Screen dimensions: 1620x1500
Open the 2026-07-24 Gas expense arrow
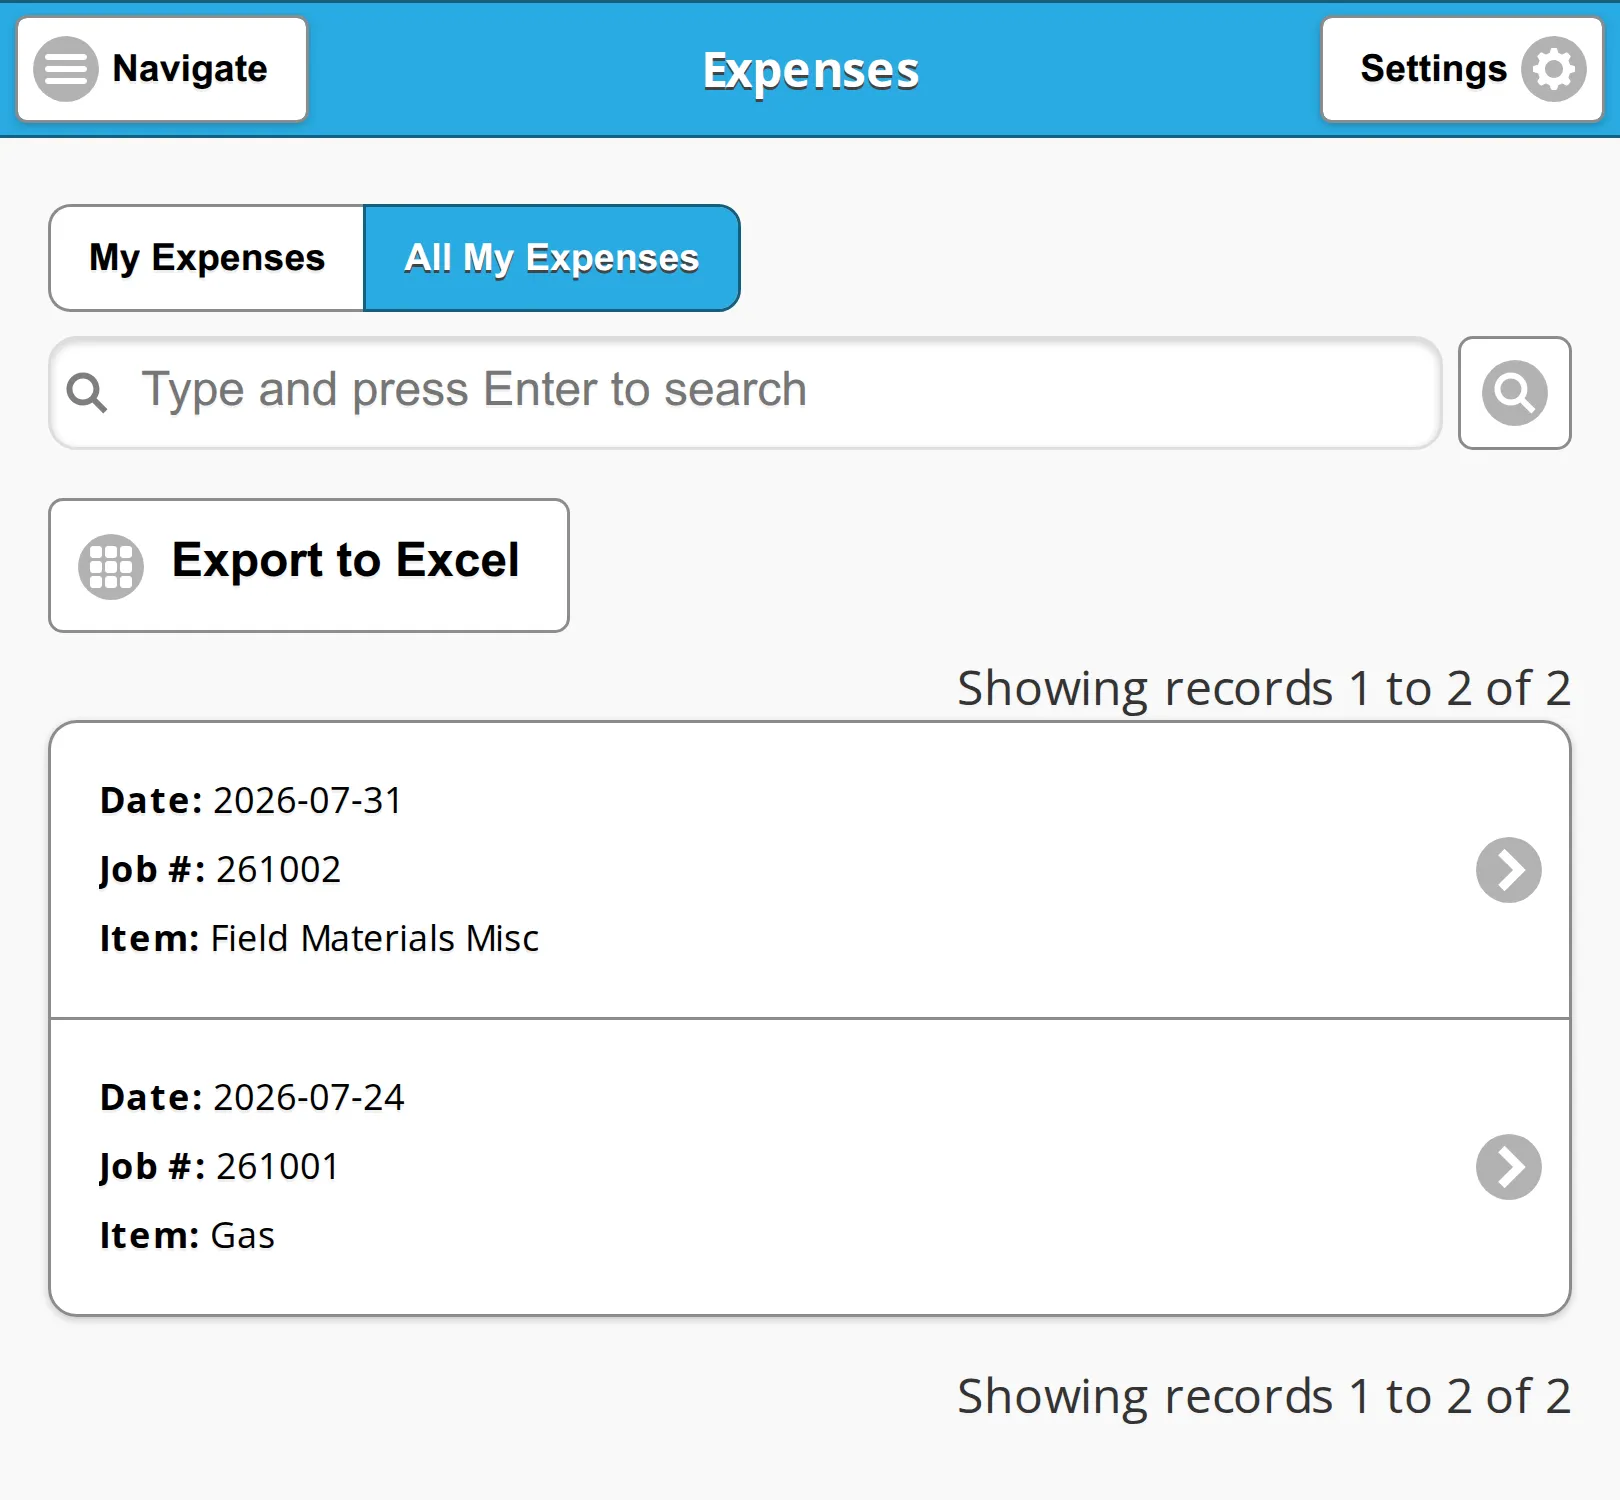[x=1509, y=1167]
